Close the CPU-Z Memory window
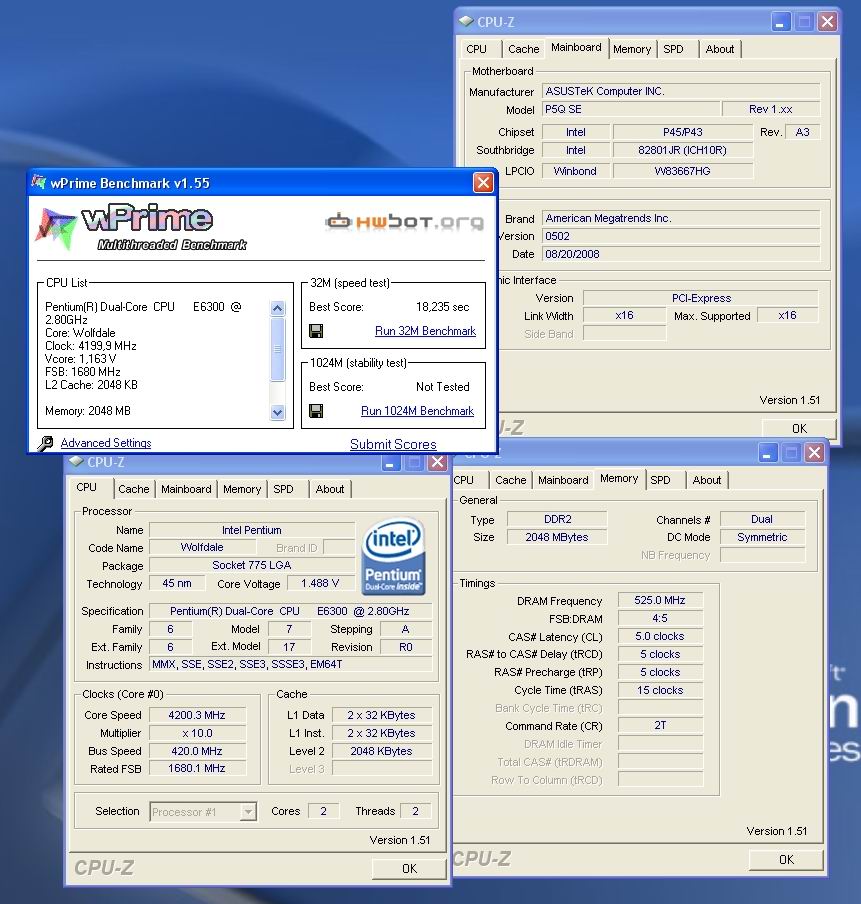861x904 pixels. (x=814, y=453)
